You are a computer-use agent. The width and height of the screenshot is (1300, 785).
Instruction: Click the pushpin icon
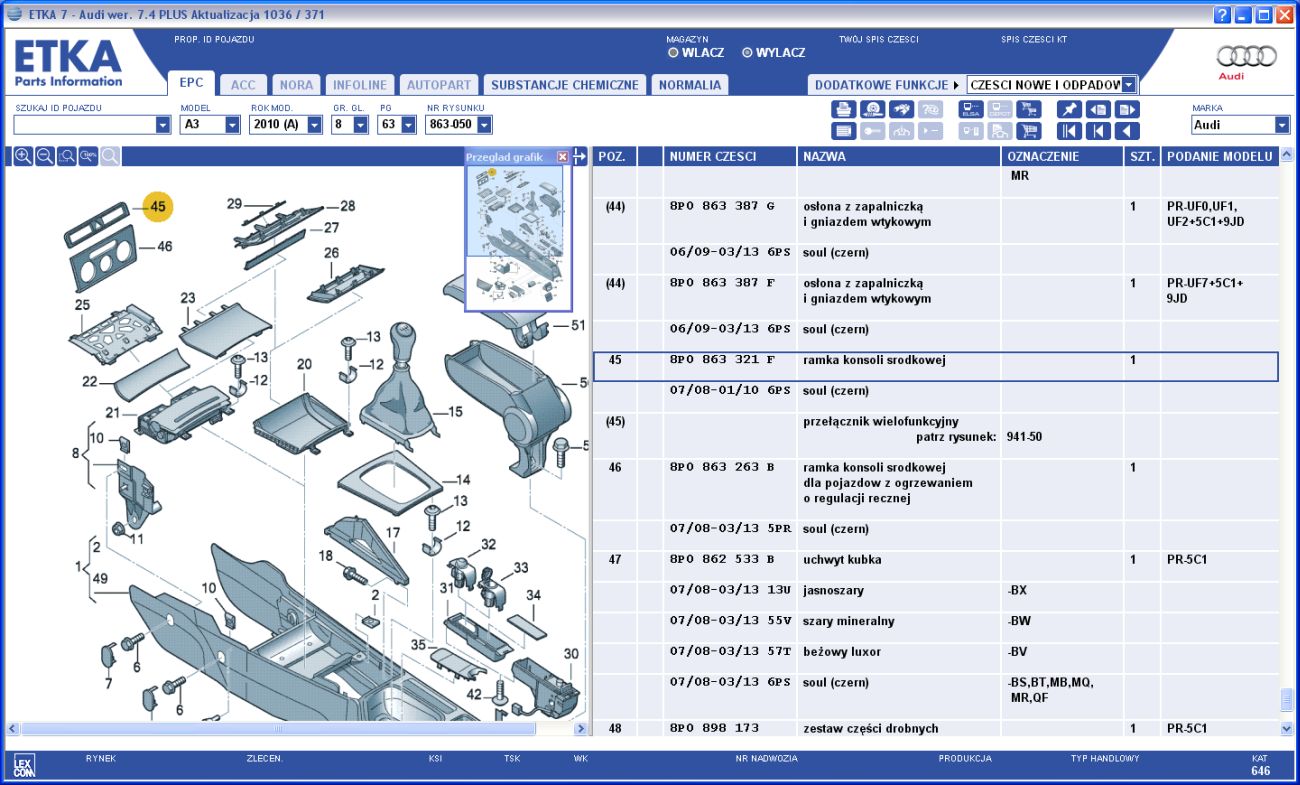click(x=1069, y=110)
